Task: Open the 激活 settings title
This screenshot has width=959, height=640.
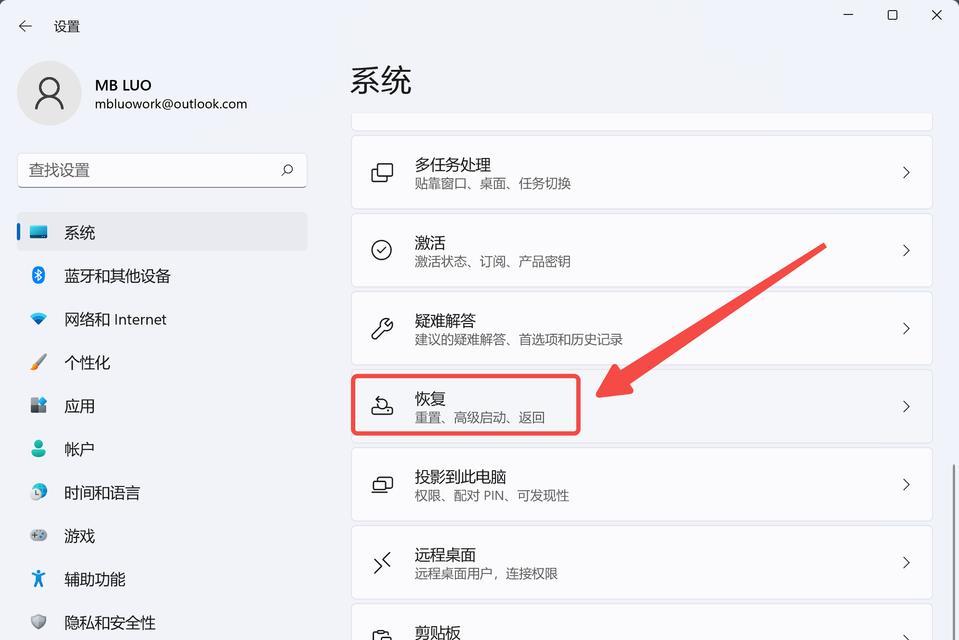Action: [x=430, y=242]
